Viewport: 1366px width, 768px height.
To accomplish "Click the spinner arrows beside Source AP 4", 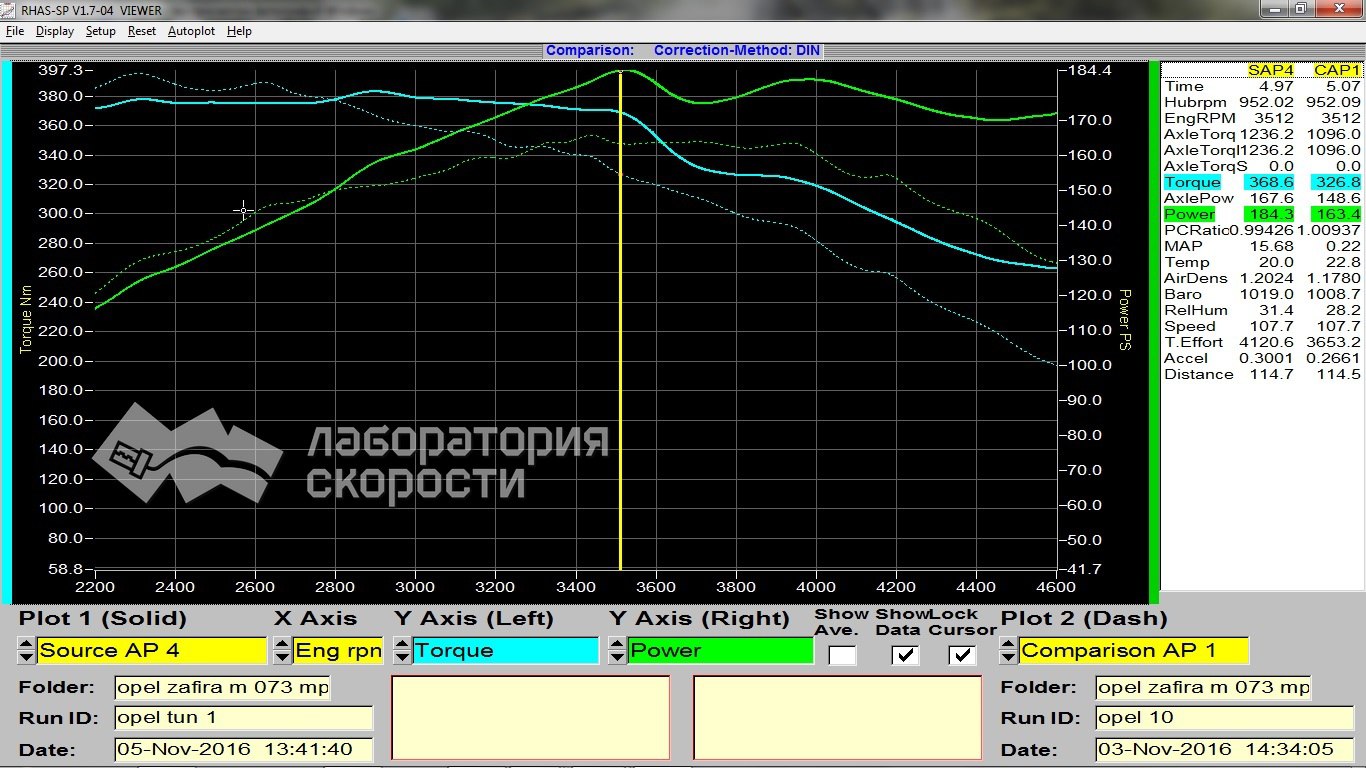I will tap(26, 651).
